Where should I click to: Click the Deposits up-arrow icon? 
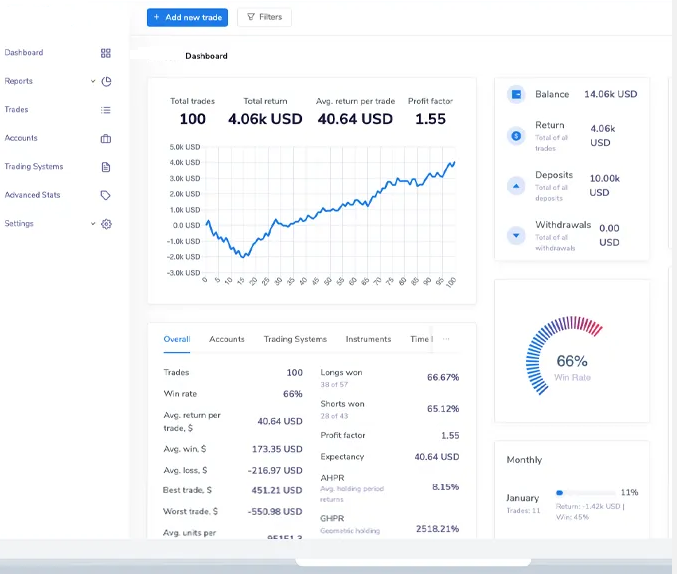(516, 186)
